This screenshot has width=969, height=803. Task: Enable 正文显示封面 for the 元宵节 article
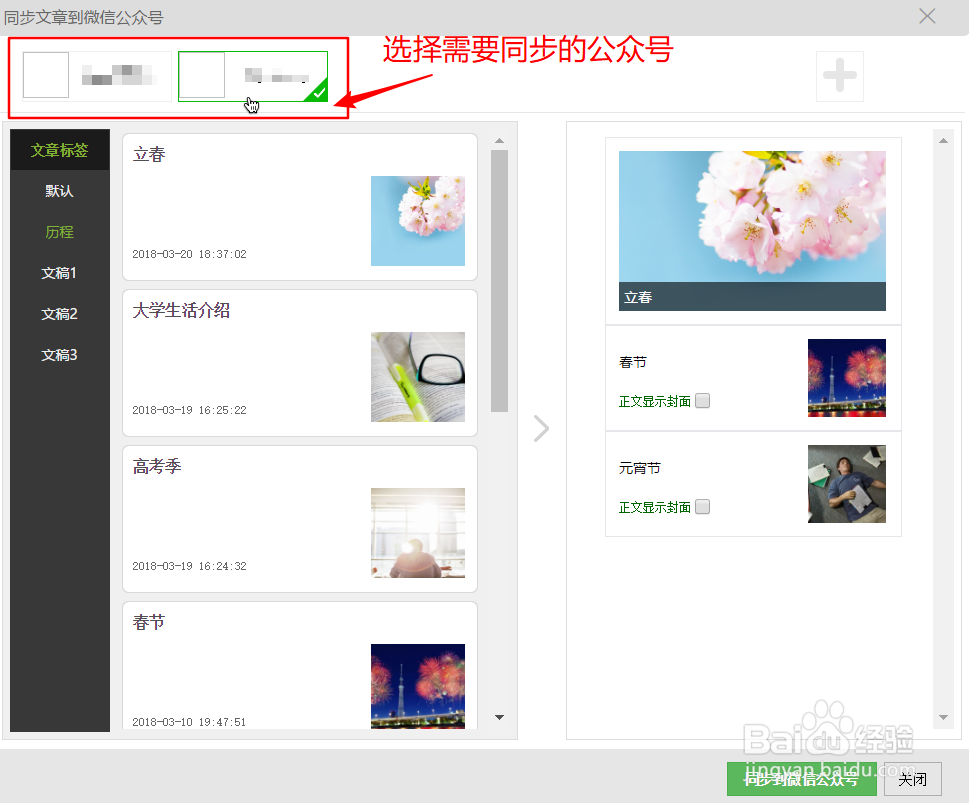tap(702, 507)
